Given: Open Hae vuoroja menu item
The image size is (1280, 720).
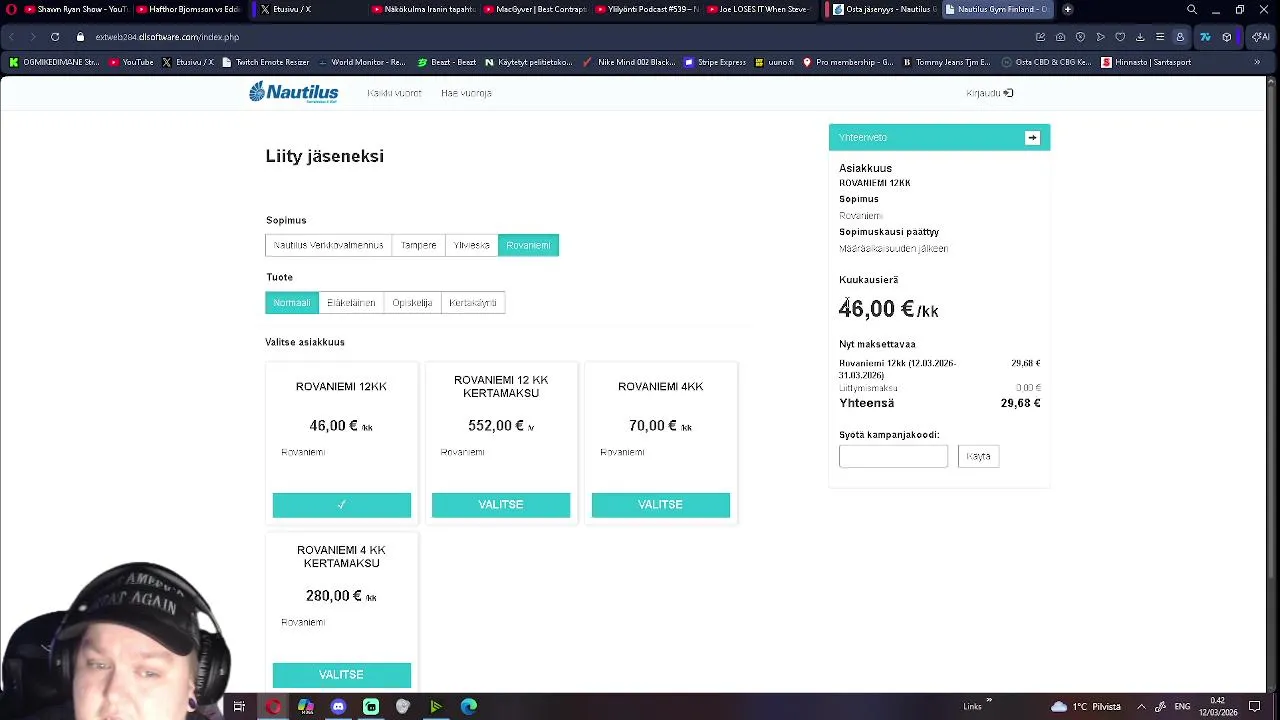Looking at the screenshot, I should coord(466,93).
